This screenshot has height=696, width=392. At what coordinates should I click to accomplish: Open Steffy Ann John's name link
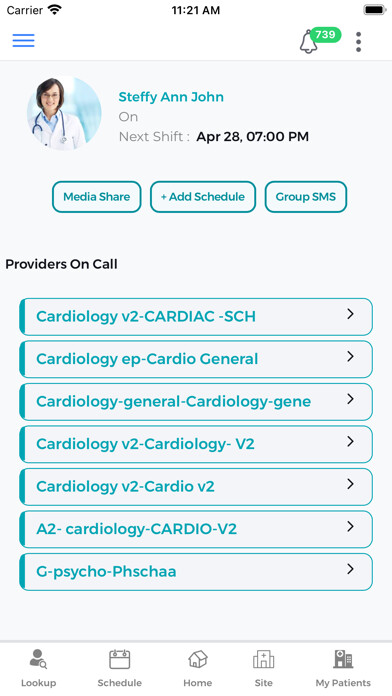tap(171, 97)
